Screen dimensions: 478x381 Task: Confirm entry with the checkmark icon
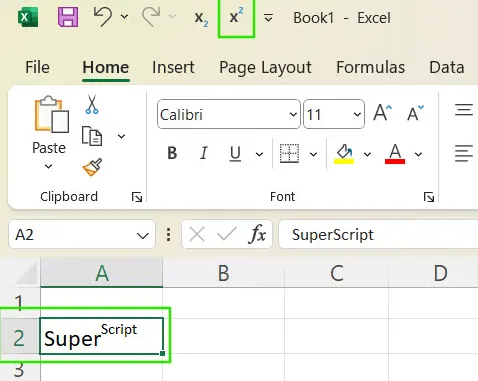(227, 234)
